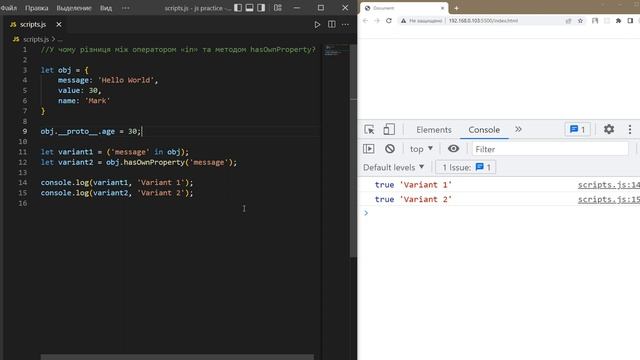Switch to the Elements tab in DevTools
The width and height of the screenshot is (640, 360).
(x=434, y=130)
